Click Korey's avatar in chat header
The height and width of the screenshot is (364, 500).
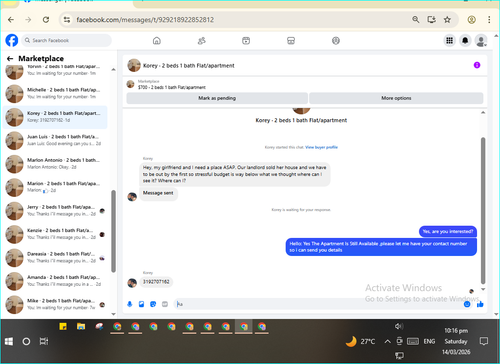click(134, 65)
